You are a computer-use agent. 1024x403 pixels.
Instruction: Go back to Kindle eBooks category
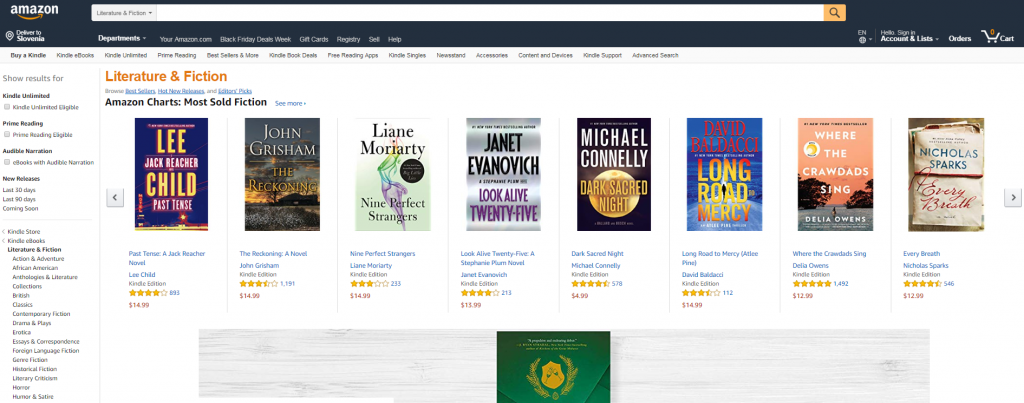coord(26,241)
